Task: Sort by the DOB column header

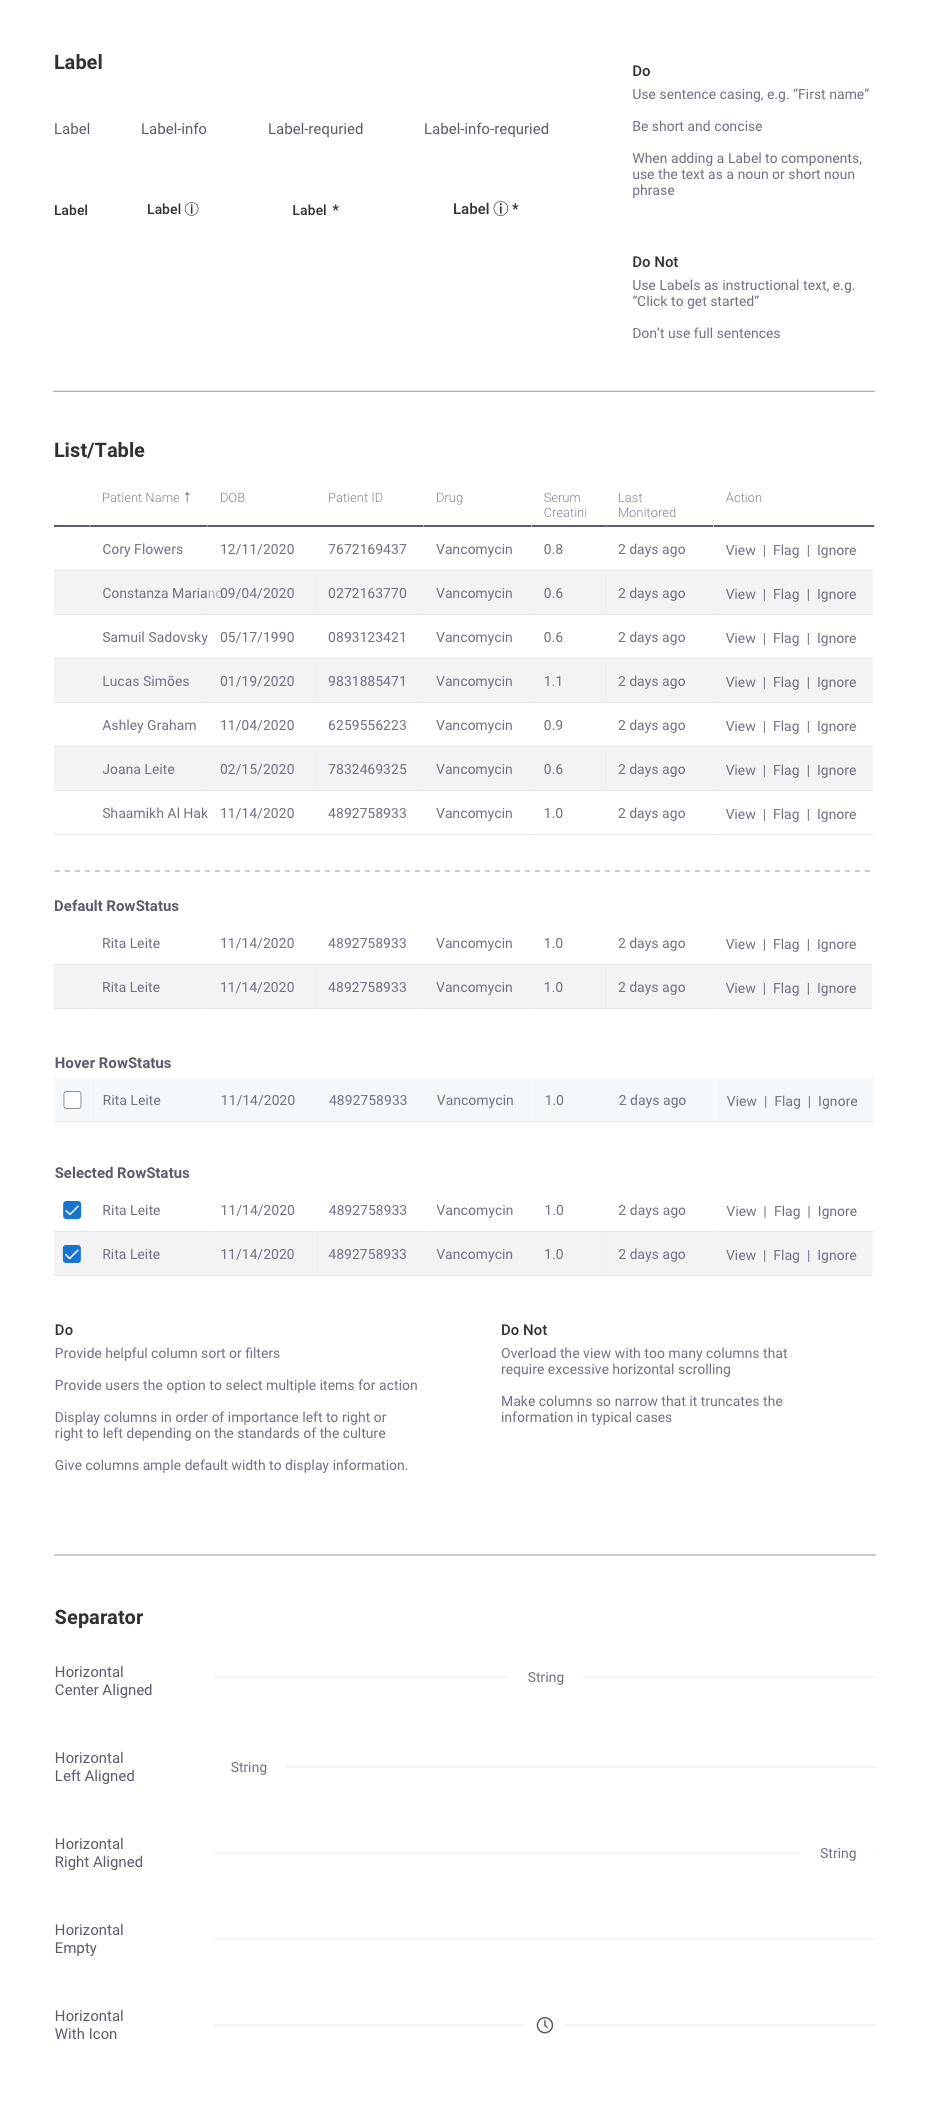Action: [x=232, y=497]
